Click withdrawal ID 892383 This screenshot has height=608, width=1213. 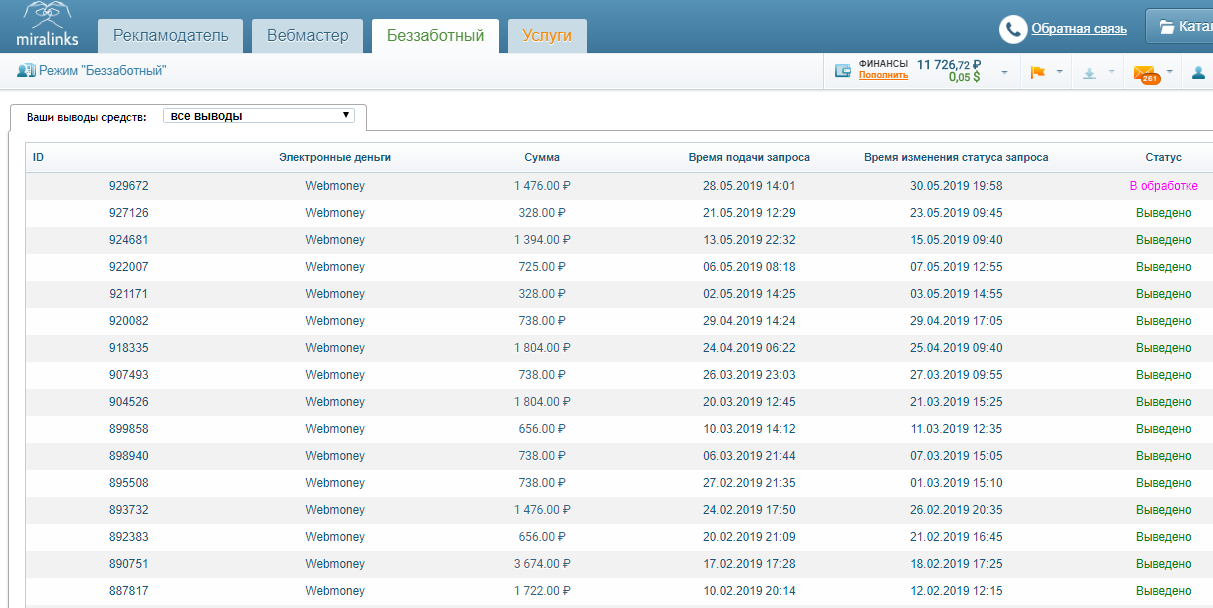(129, 537)
